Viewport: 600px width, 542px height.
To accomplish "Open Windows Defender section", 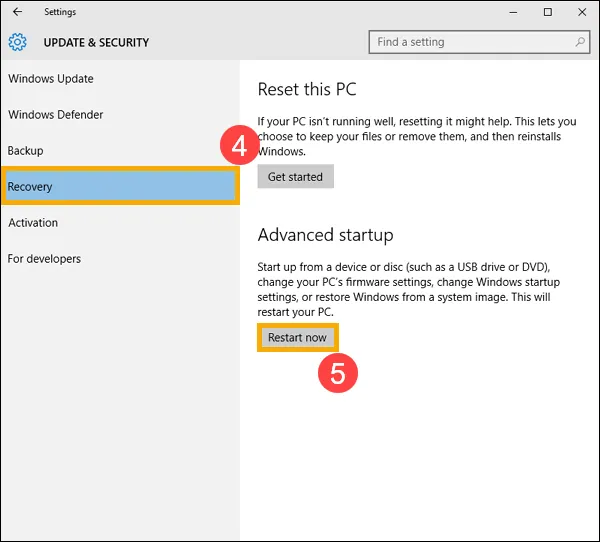I will 56,115.
